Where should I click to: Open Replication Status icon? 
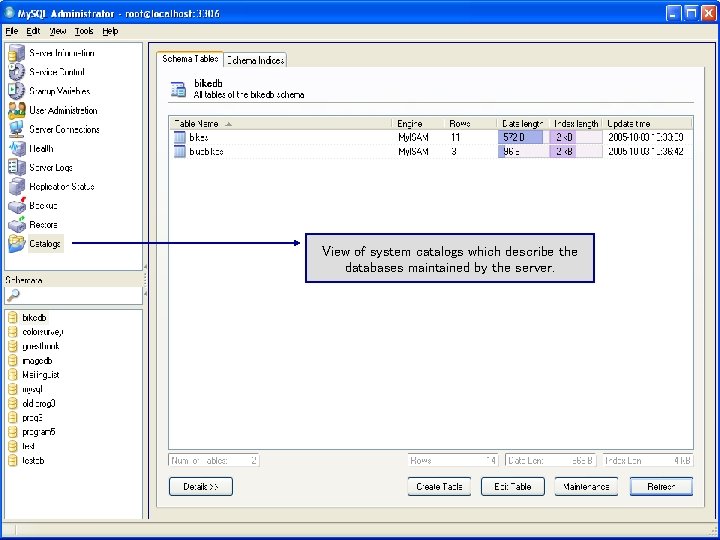coord(17,186)
